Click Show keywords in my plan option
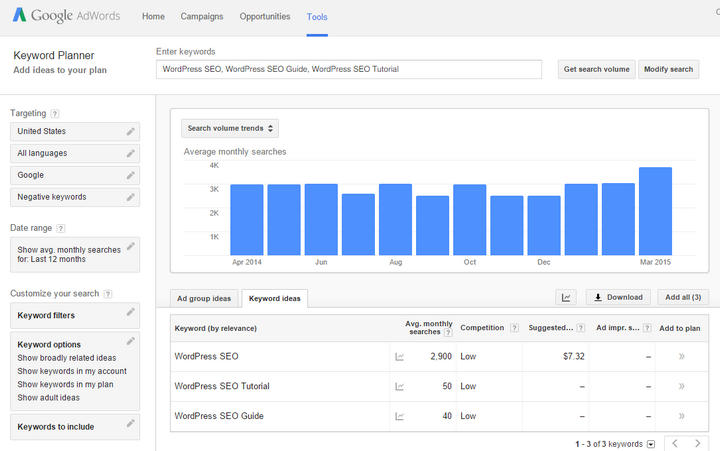This screenshot has width=720, height=451. [x=65, y=384]
